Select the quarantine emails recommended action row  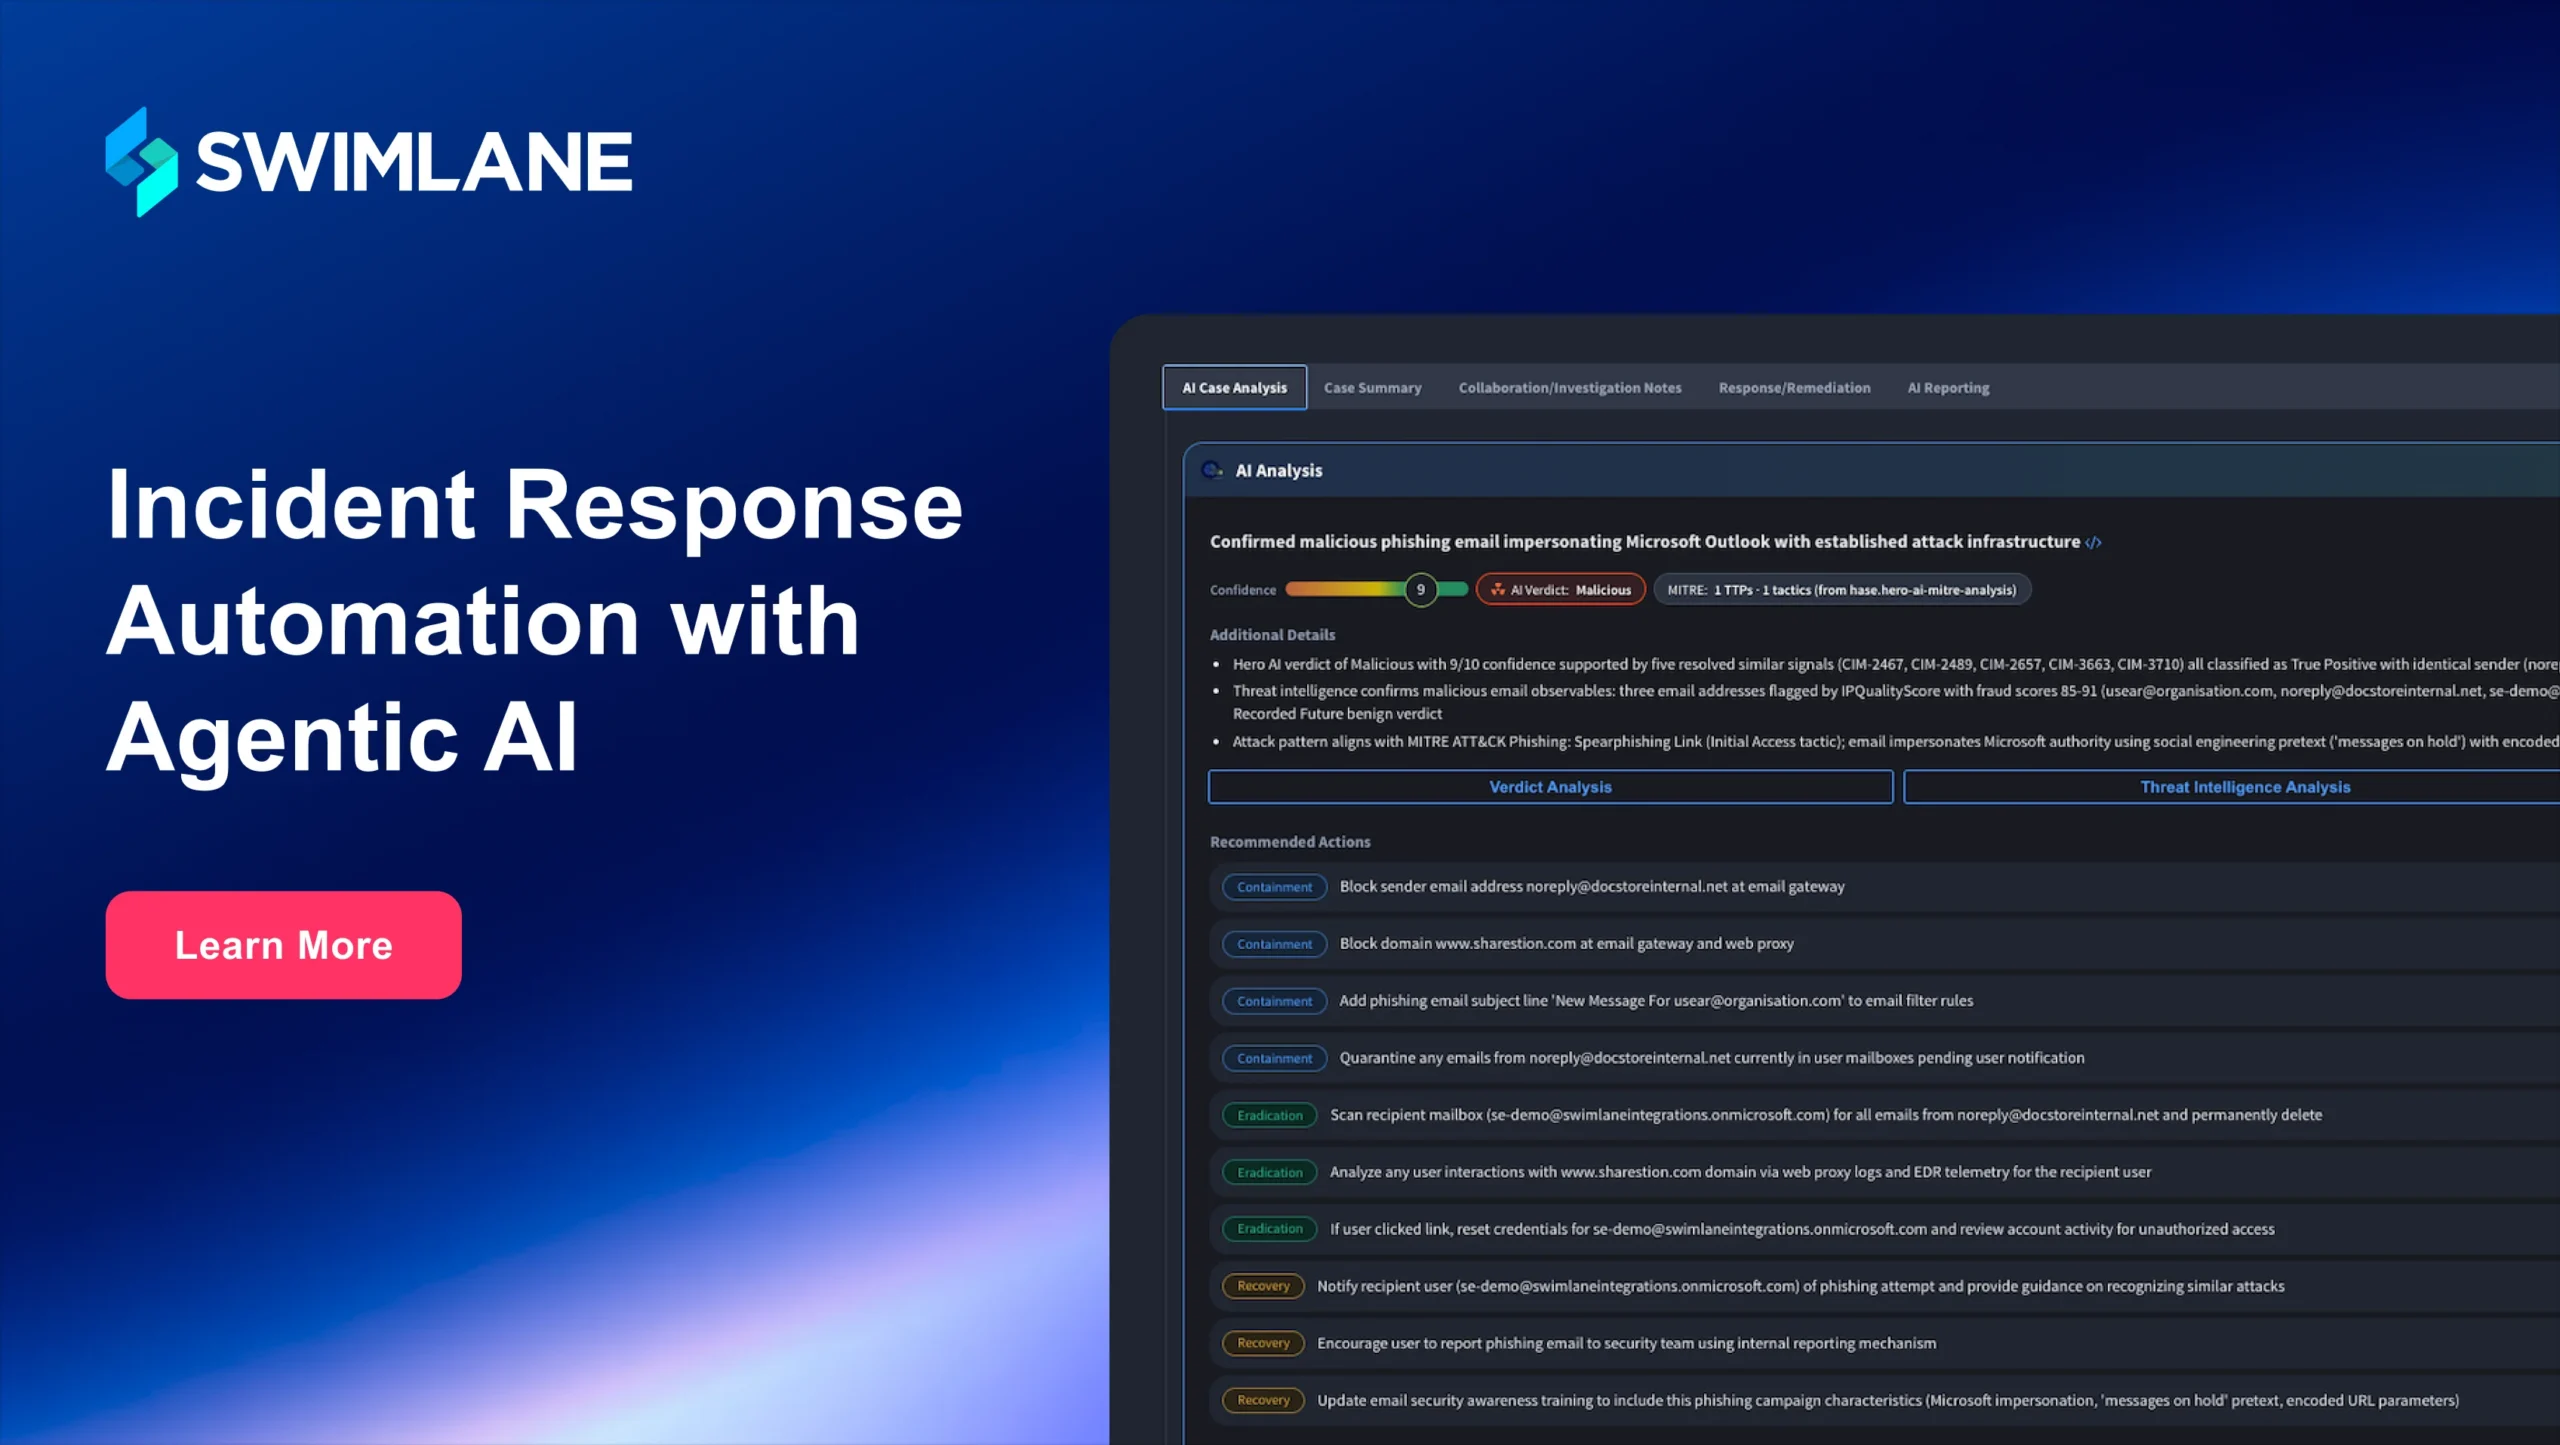click(1711, 1058)
